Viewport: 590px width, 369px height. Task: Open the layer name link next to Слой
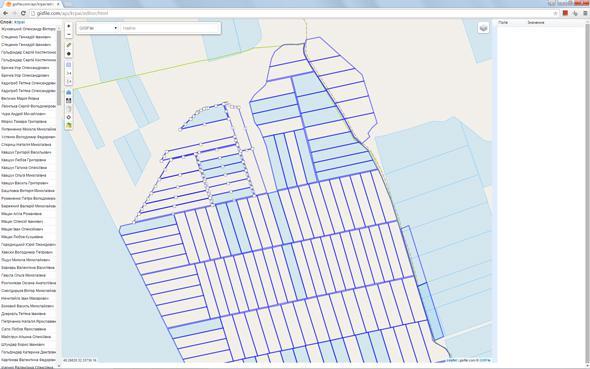19,22
